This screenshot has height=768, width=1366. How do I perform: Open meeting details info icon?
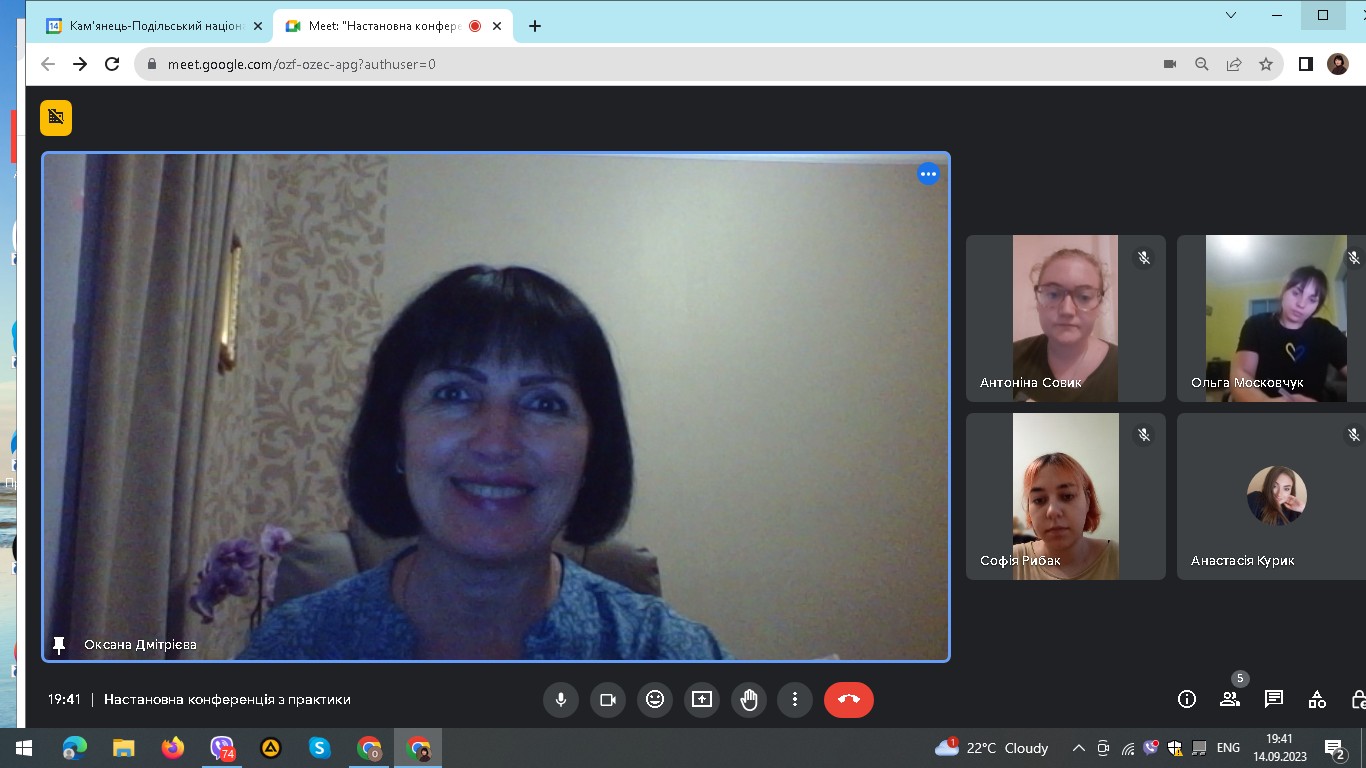[x=1187, y=700]
